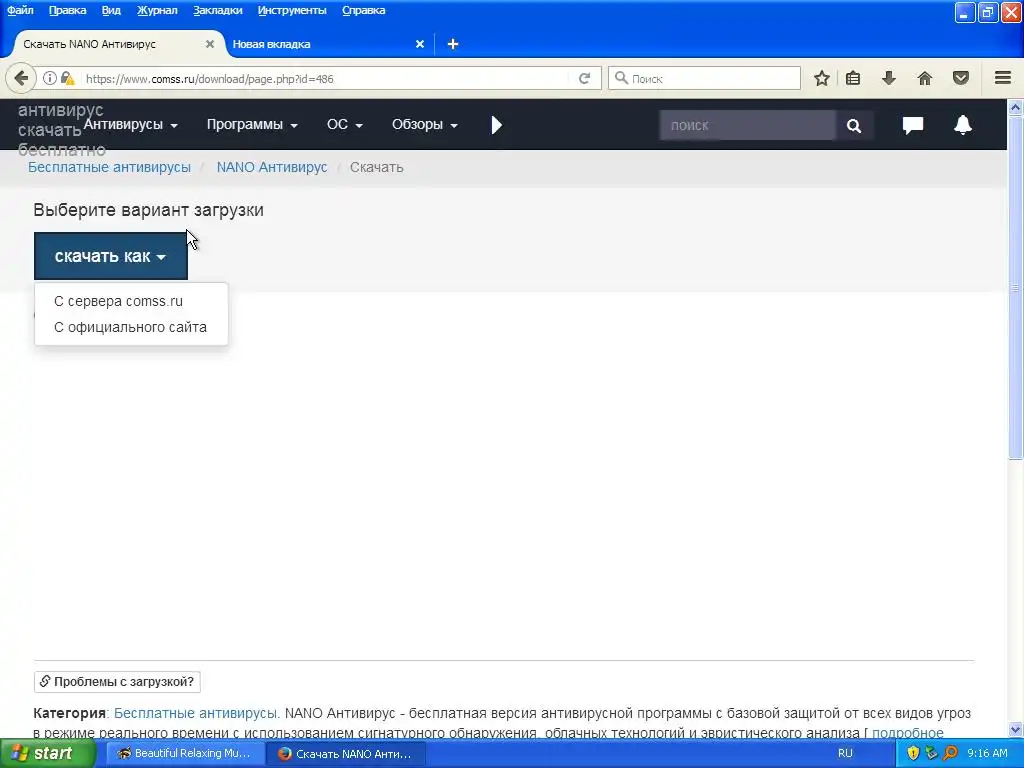Click the site search magnifier button
The width and height of the screenshot is (1024, 768).
point(854,125)
